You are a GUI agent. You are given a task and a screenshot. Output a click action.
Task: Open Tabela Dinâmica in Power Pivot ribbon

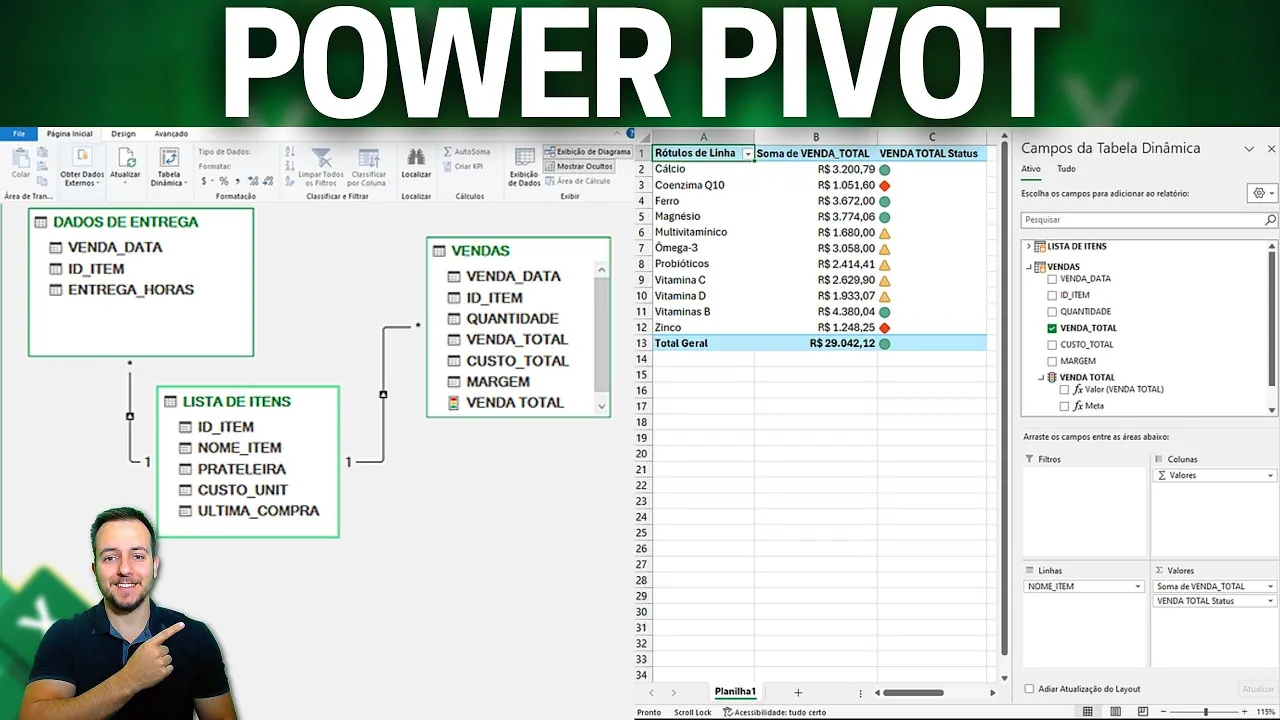(x=168, y=166)
